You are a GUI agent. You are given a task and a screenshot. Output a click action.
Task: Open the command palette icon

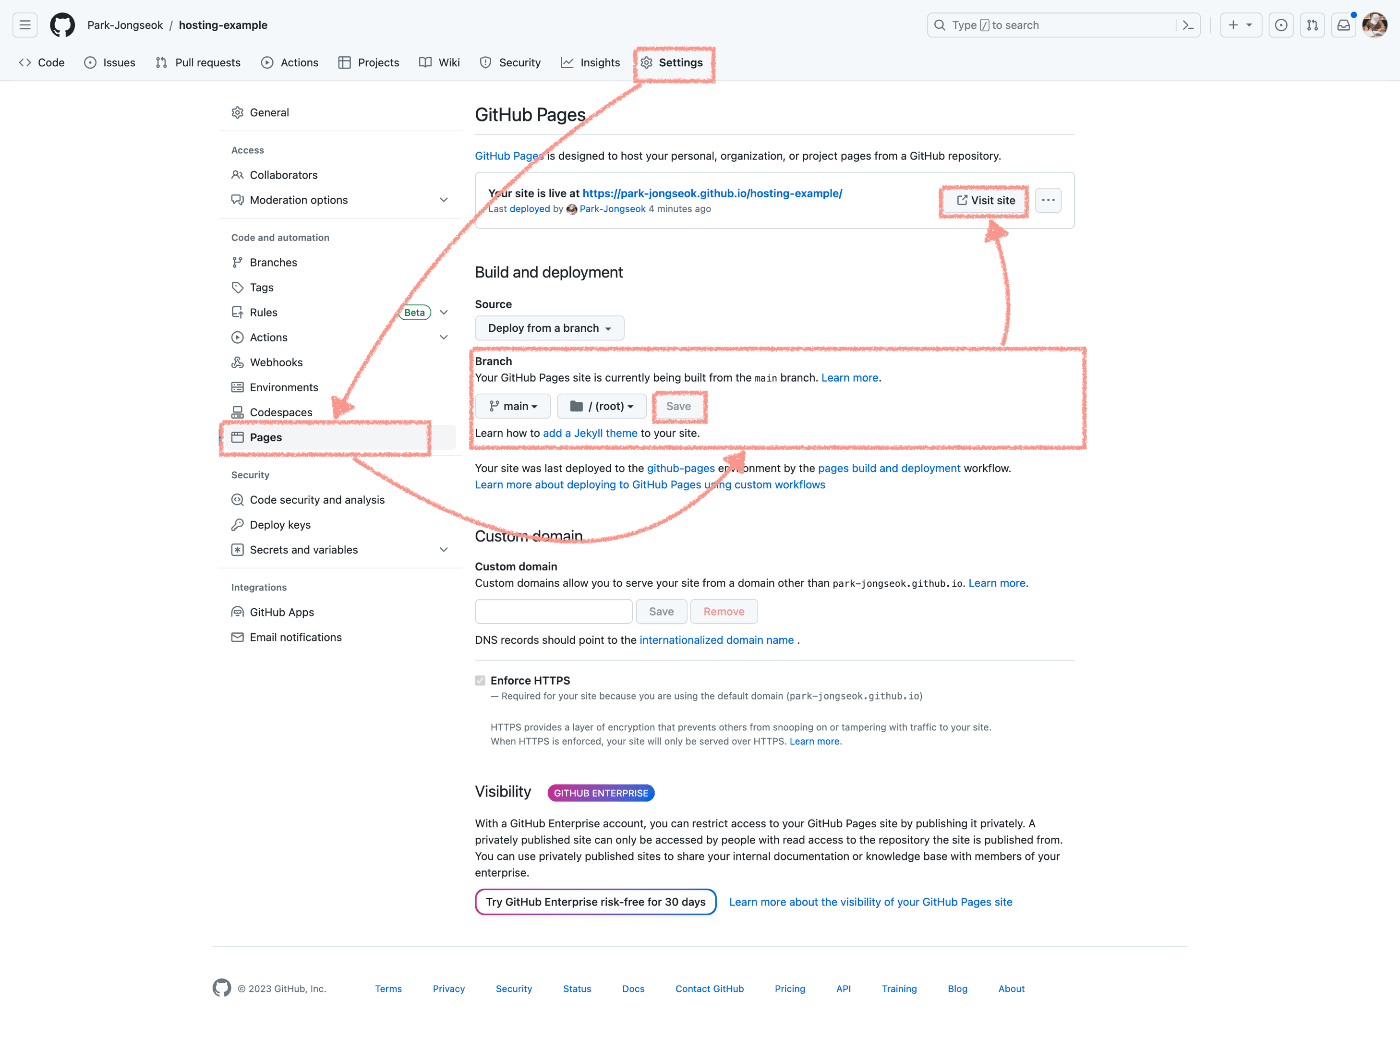(x=1188, y=25)
